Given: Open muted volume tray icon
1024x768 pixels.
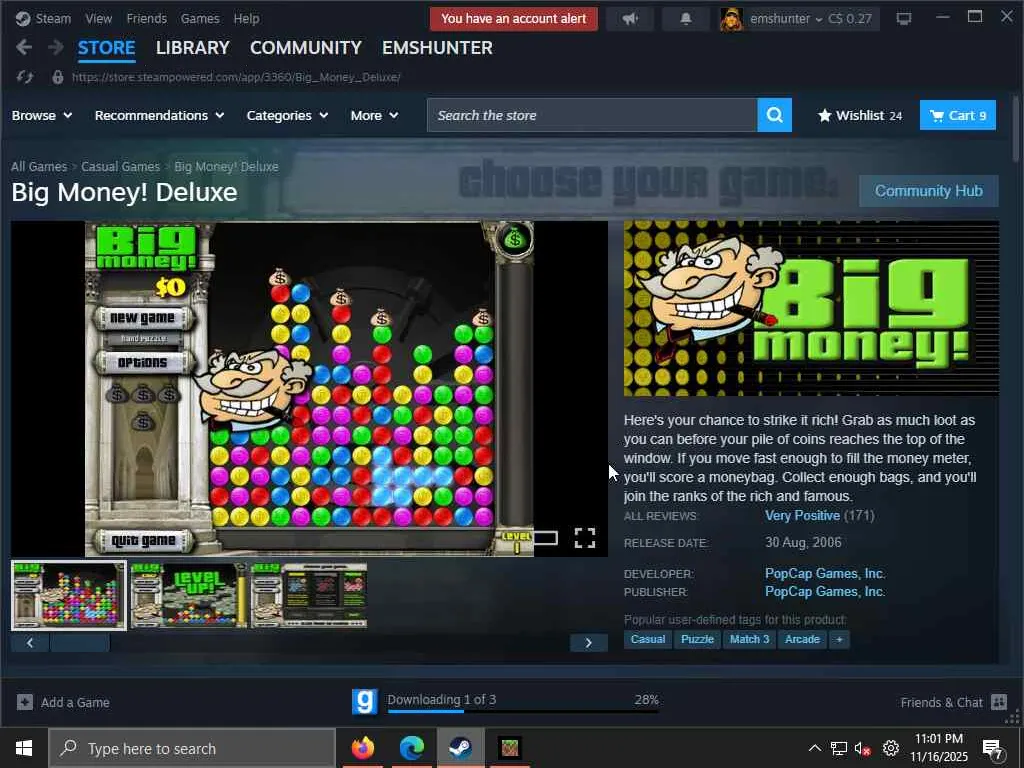Looking at the screenshot, I should coord(863,748).
